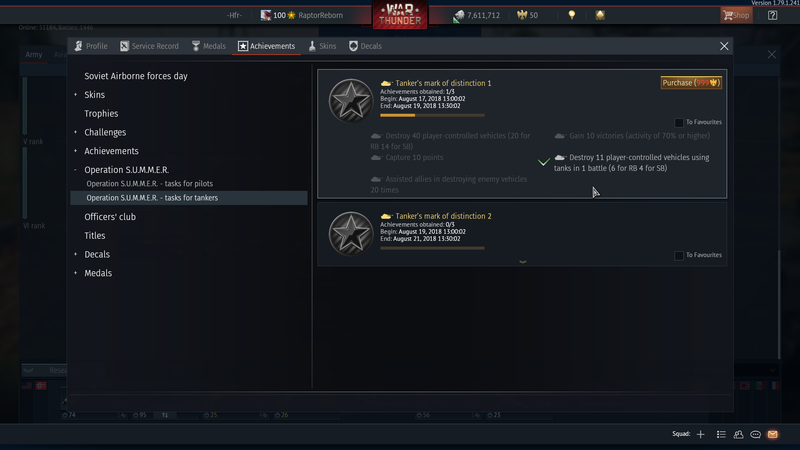This screenshot has height=450, width=800.
Task: Select Operation S.U.M.M.E.R. tasks for tankers
Action: pyautogui.click(x=189, y=198)
